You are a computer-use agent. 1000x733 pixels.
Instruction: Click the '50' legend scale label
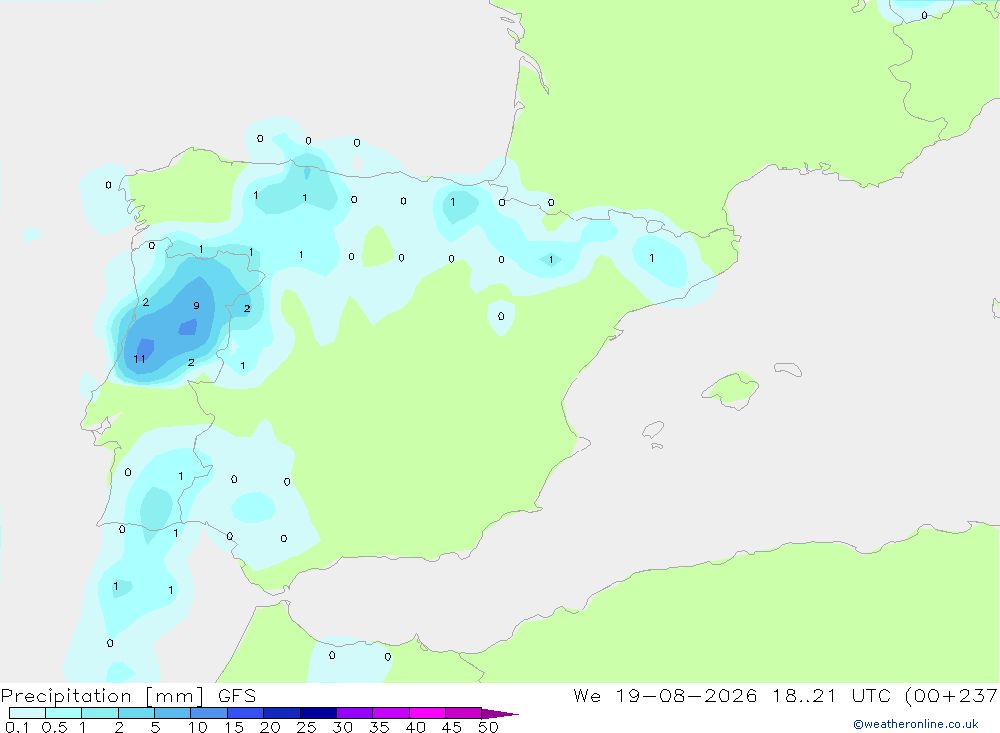(488, 727)
